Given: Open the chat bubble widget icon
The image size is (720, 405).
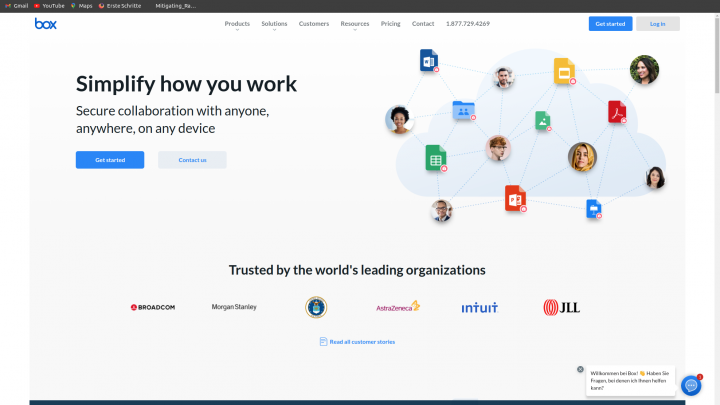Looking at the screenshot, I should tap(691, 386).
